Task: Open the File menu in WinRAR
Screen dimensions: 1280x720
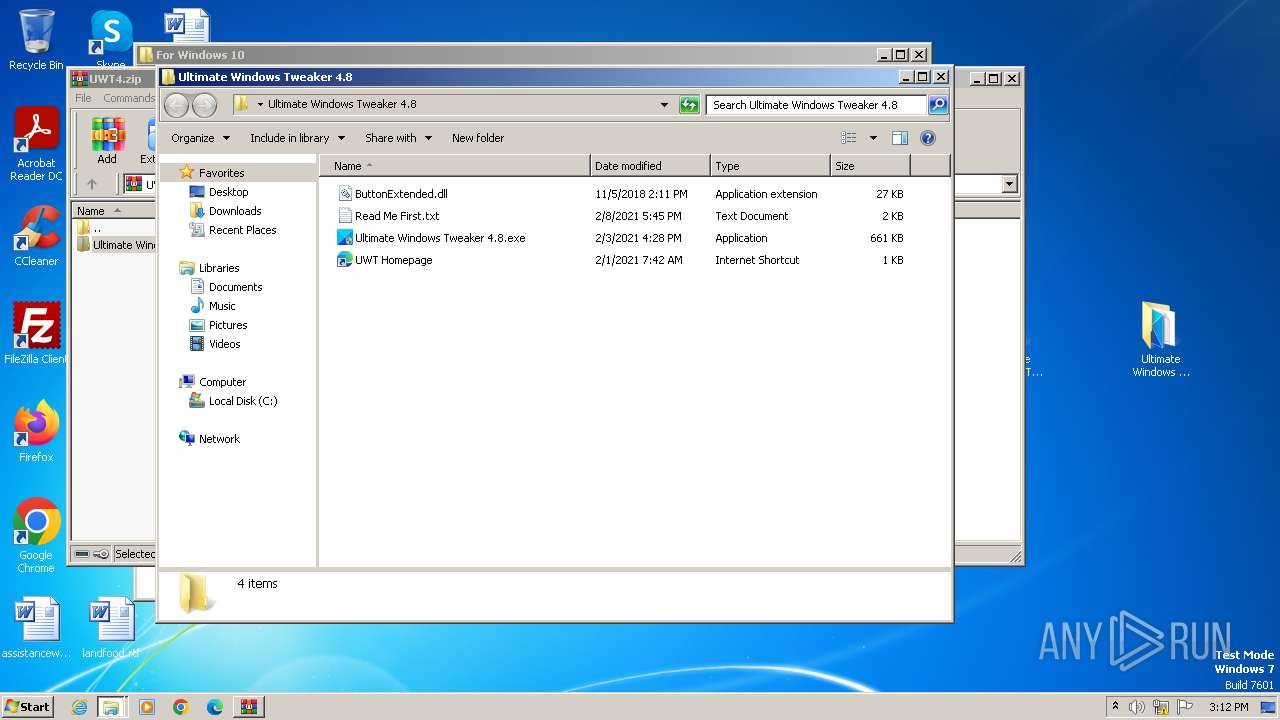Action: (x=83, y=98)
